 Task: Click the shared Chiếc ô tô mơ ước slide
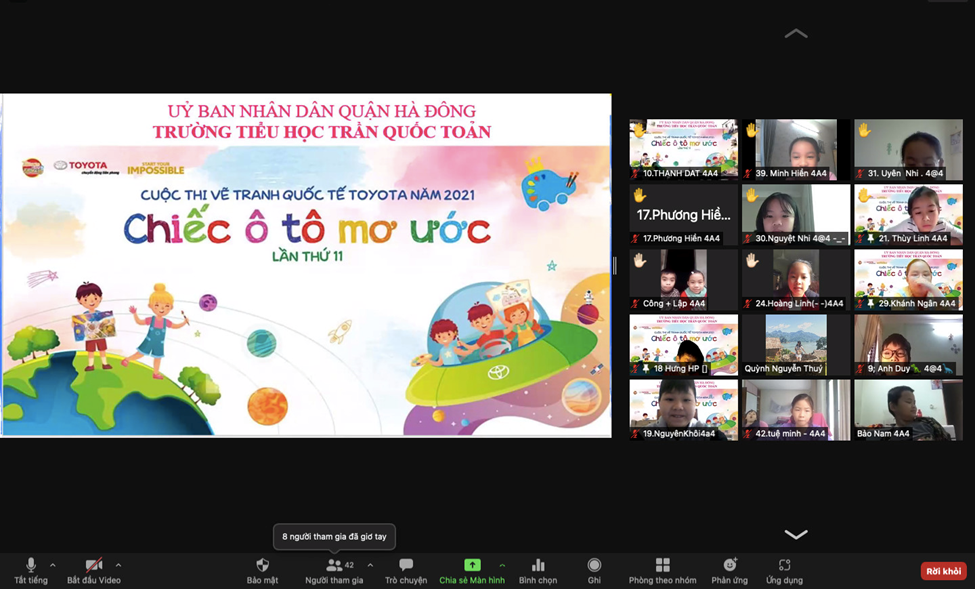306,266
